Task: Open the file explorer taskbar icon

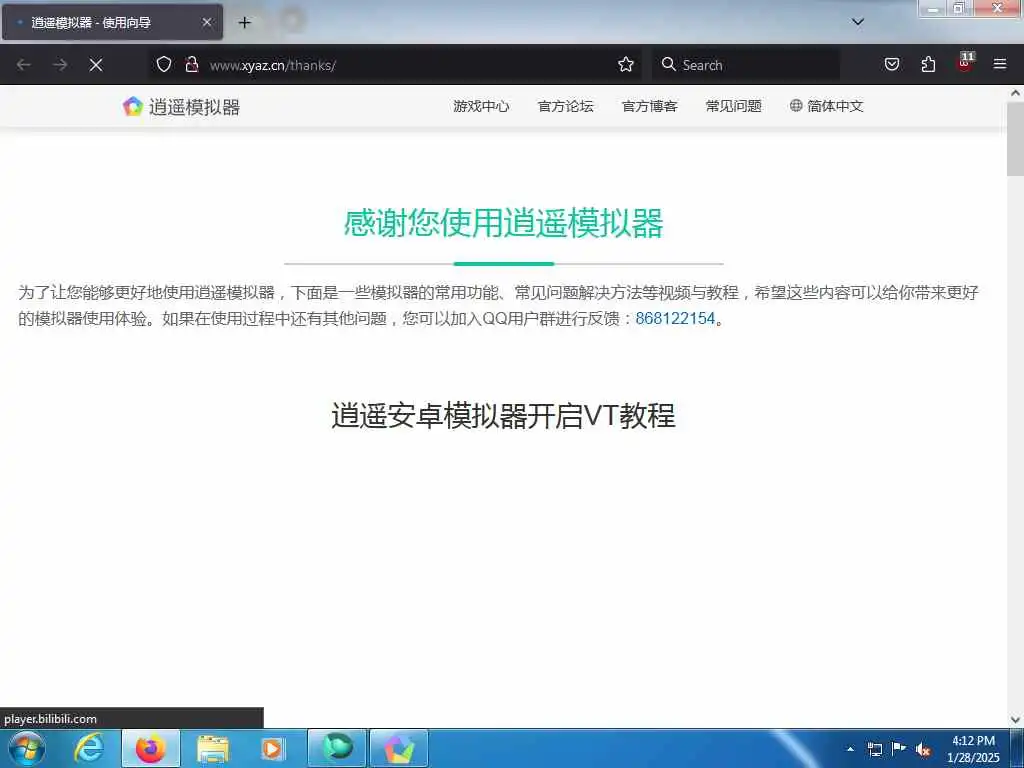Action: point(213,748)
